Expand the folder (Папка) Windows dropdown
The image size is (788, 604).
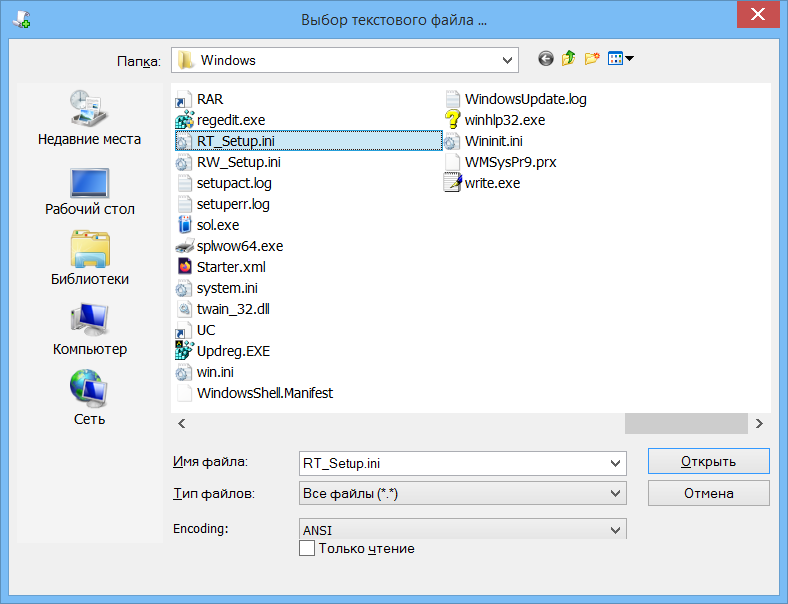point(507,61)
